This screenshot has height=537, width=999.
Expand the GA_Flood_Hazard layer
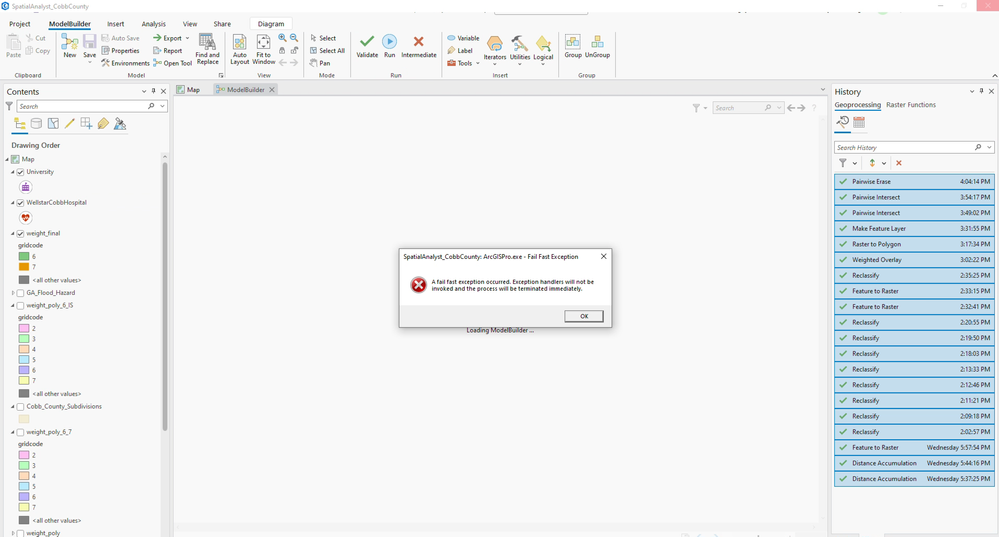coord(13,293)
